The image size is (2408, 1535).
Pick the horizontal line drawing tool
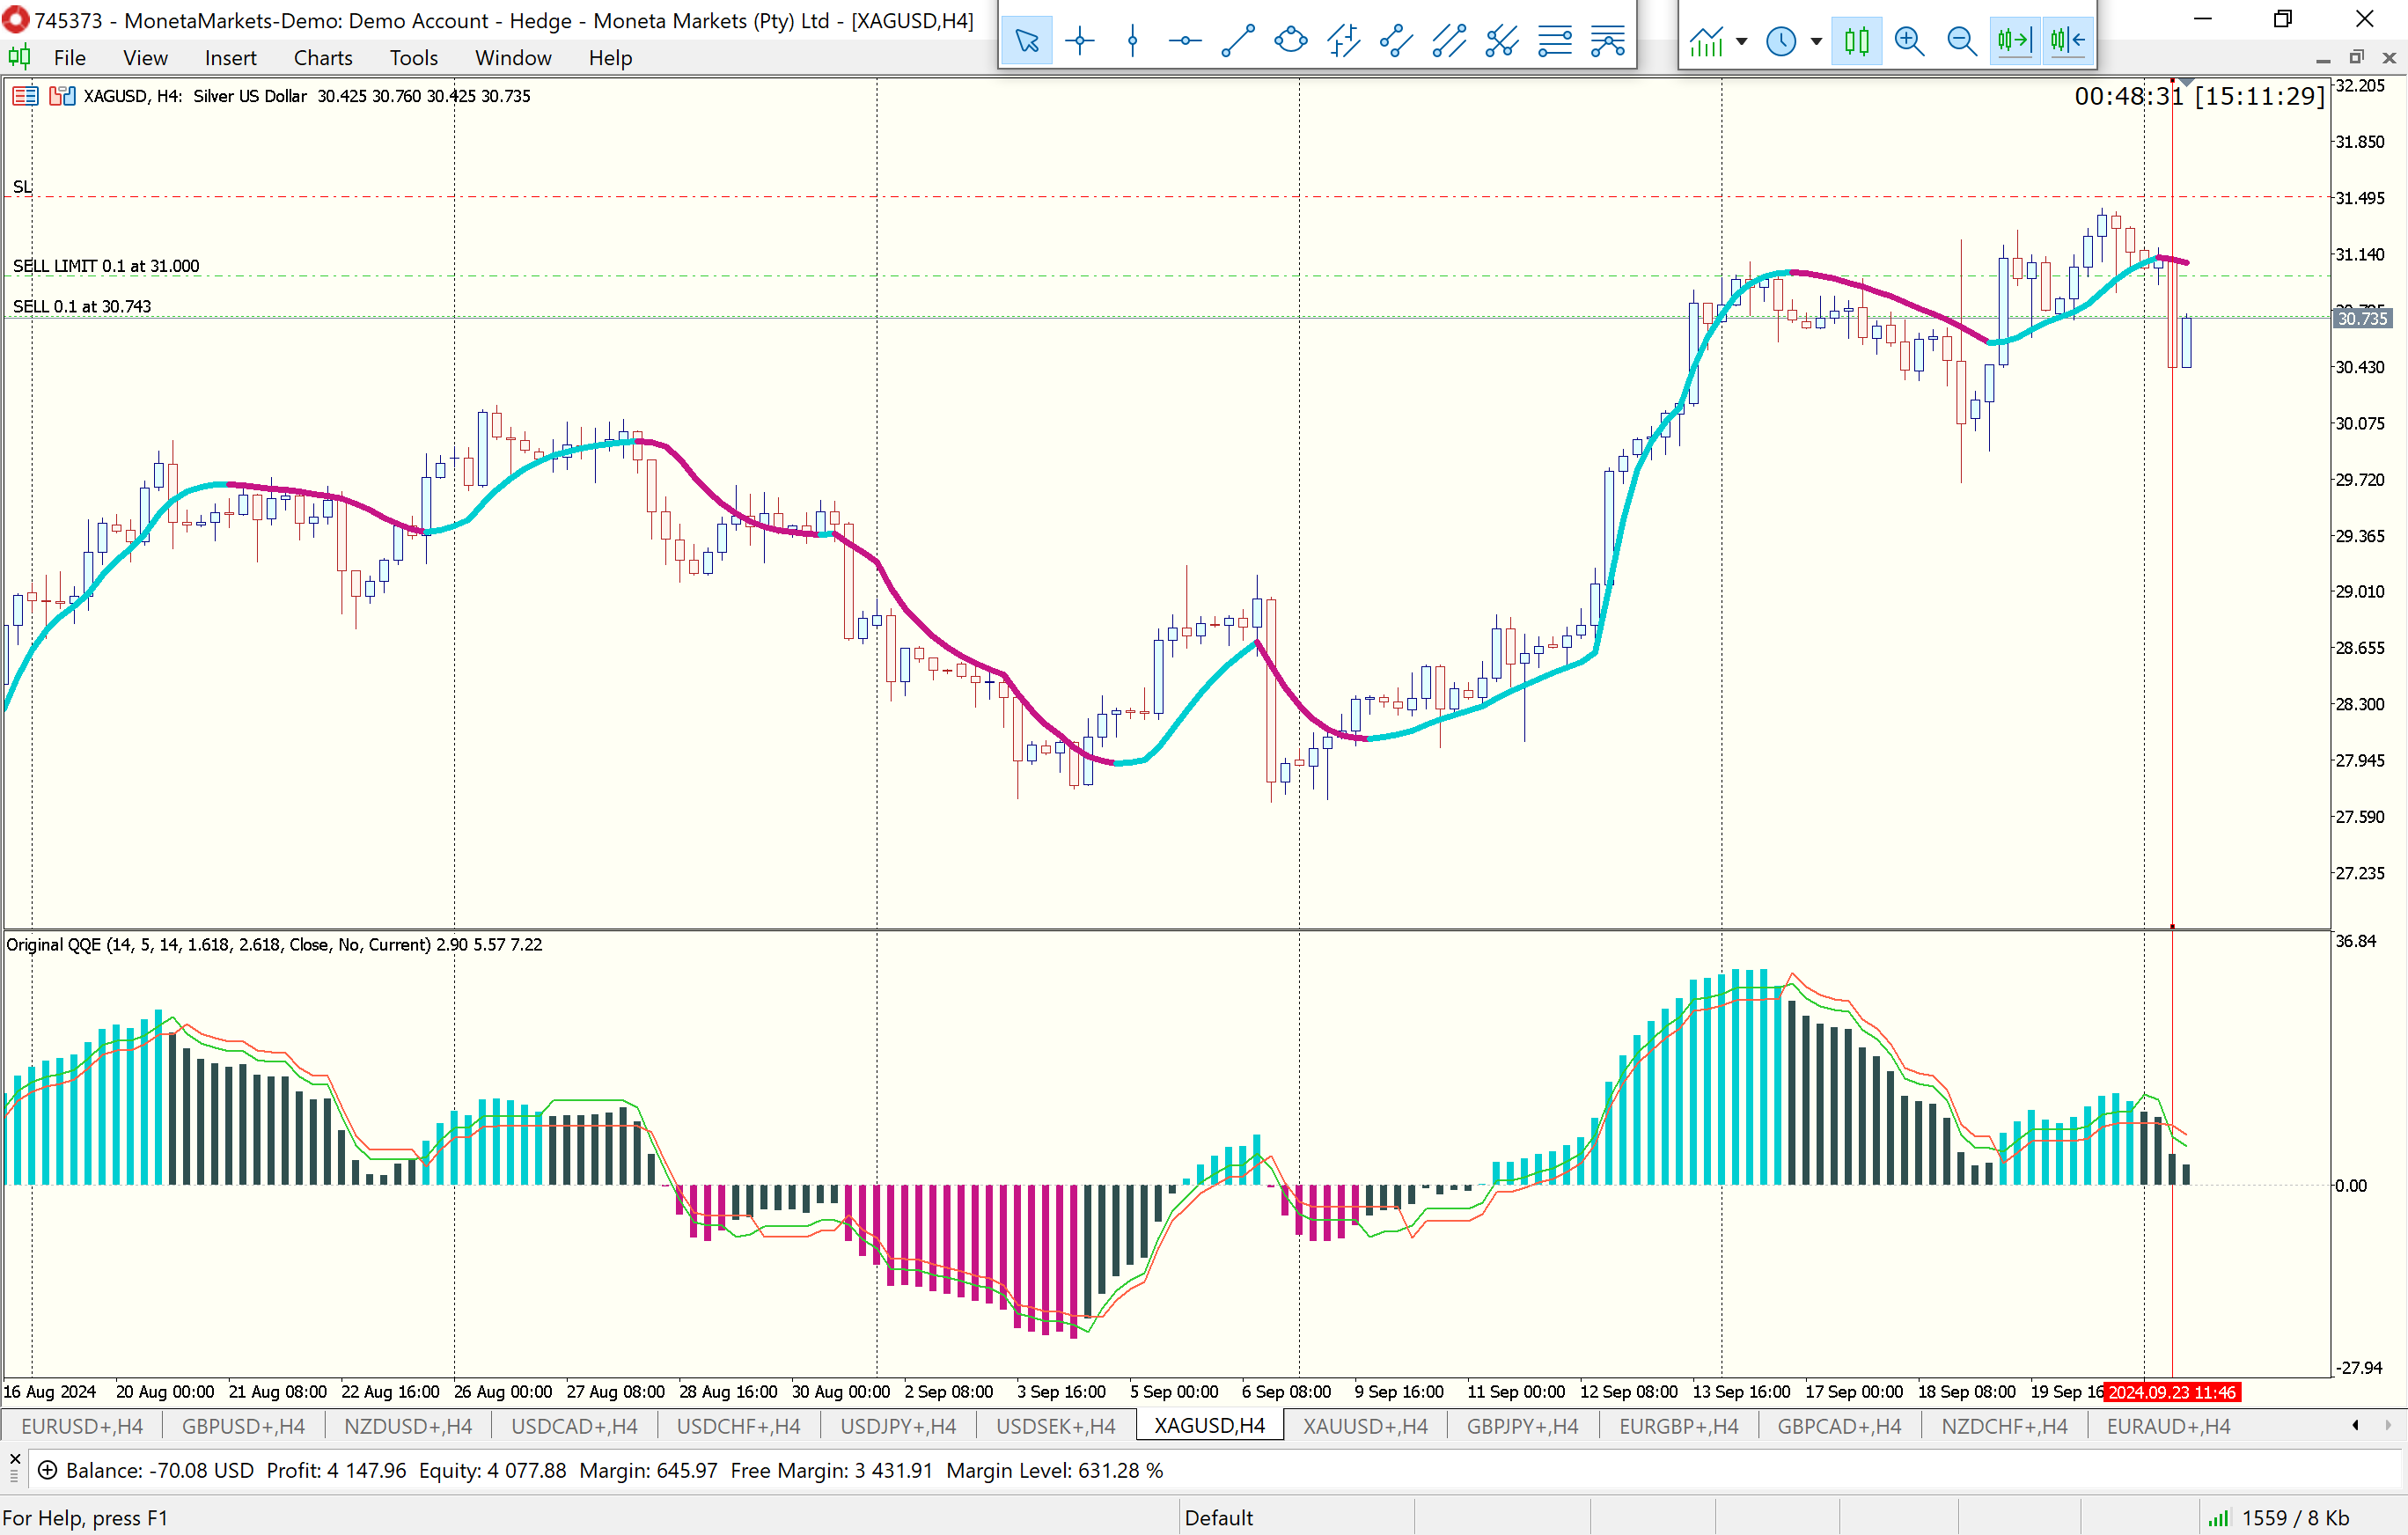1185,41
